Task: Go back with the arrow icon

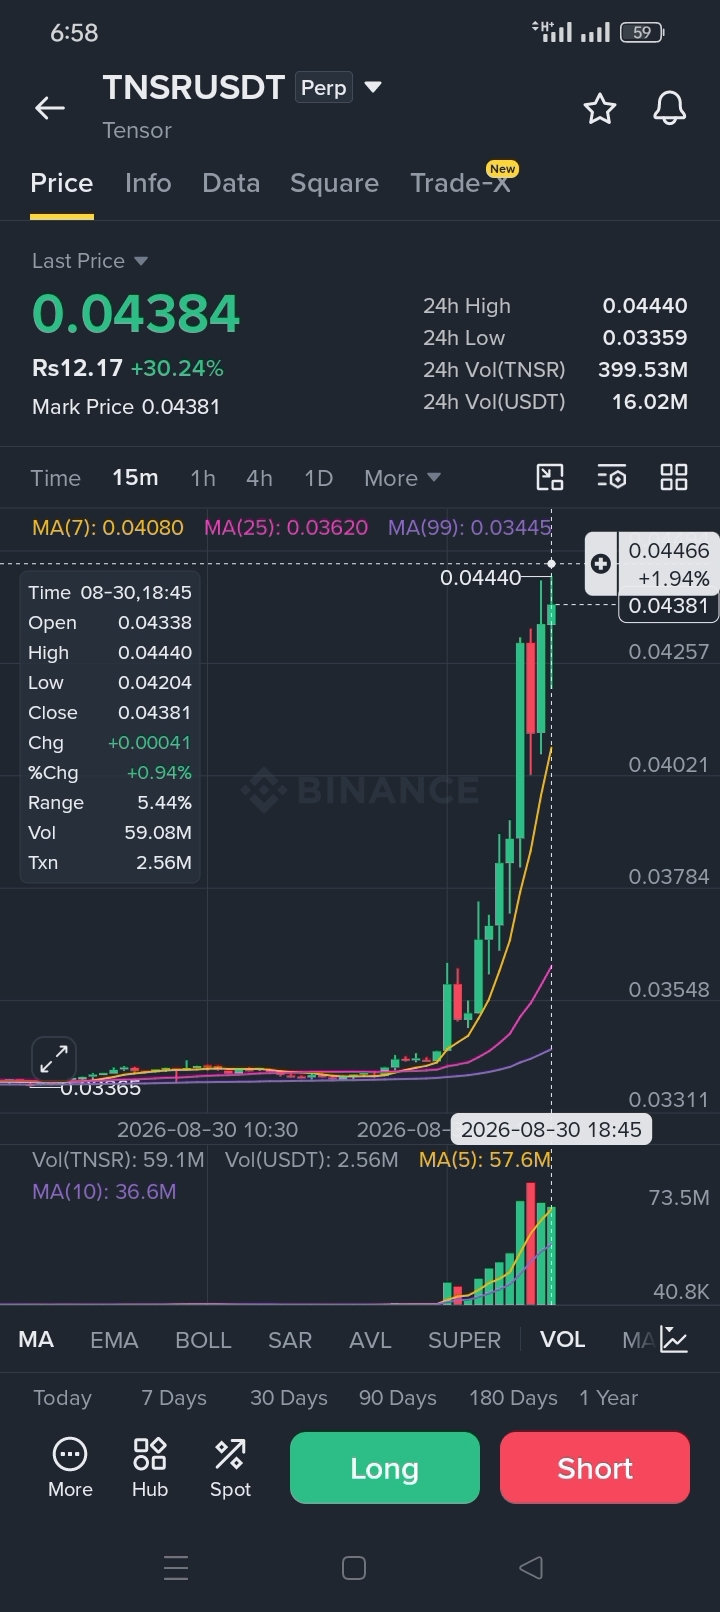Action: [50, 108]
